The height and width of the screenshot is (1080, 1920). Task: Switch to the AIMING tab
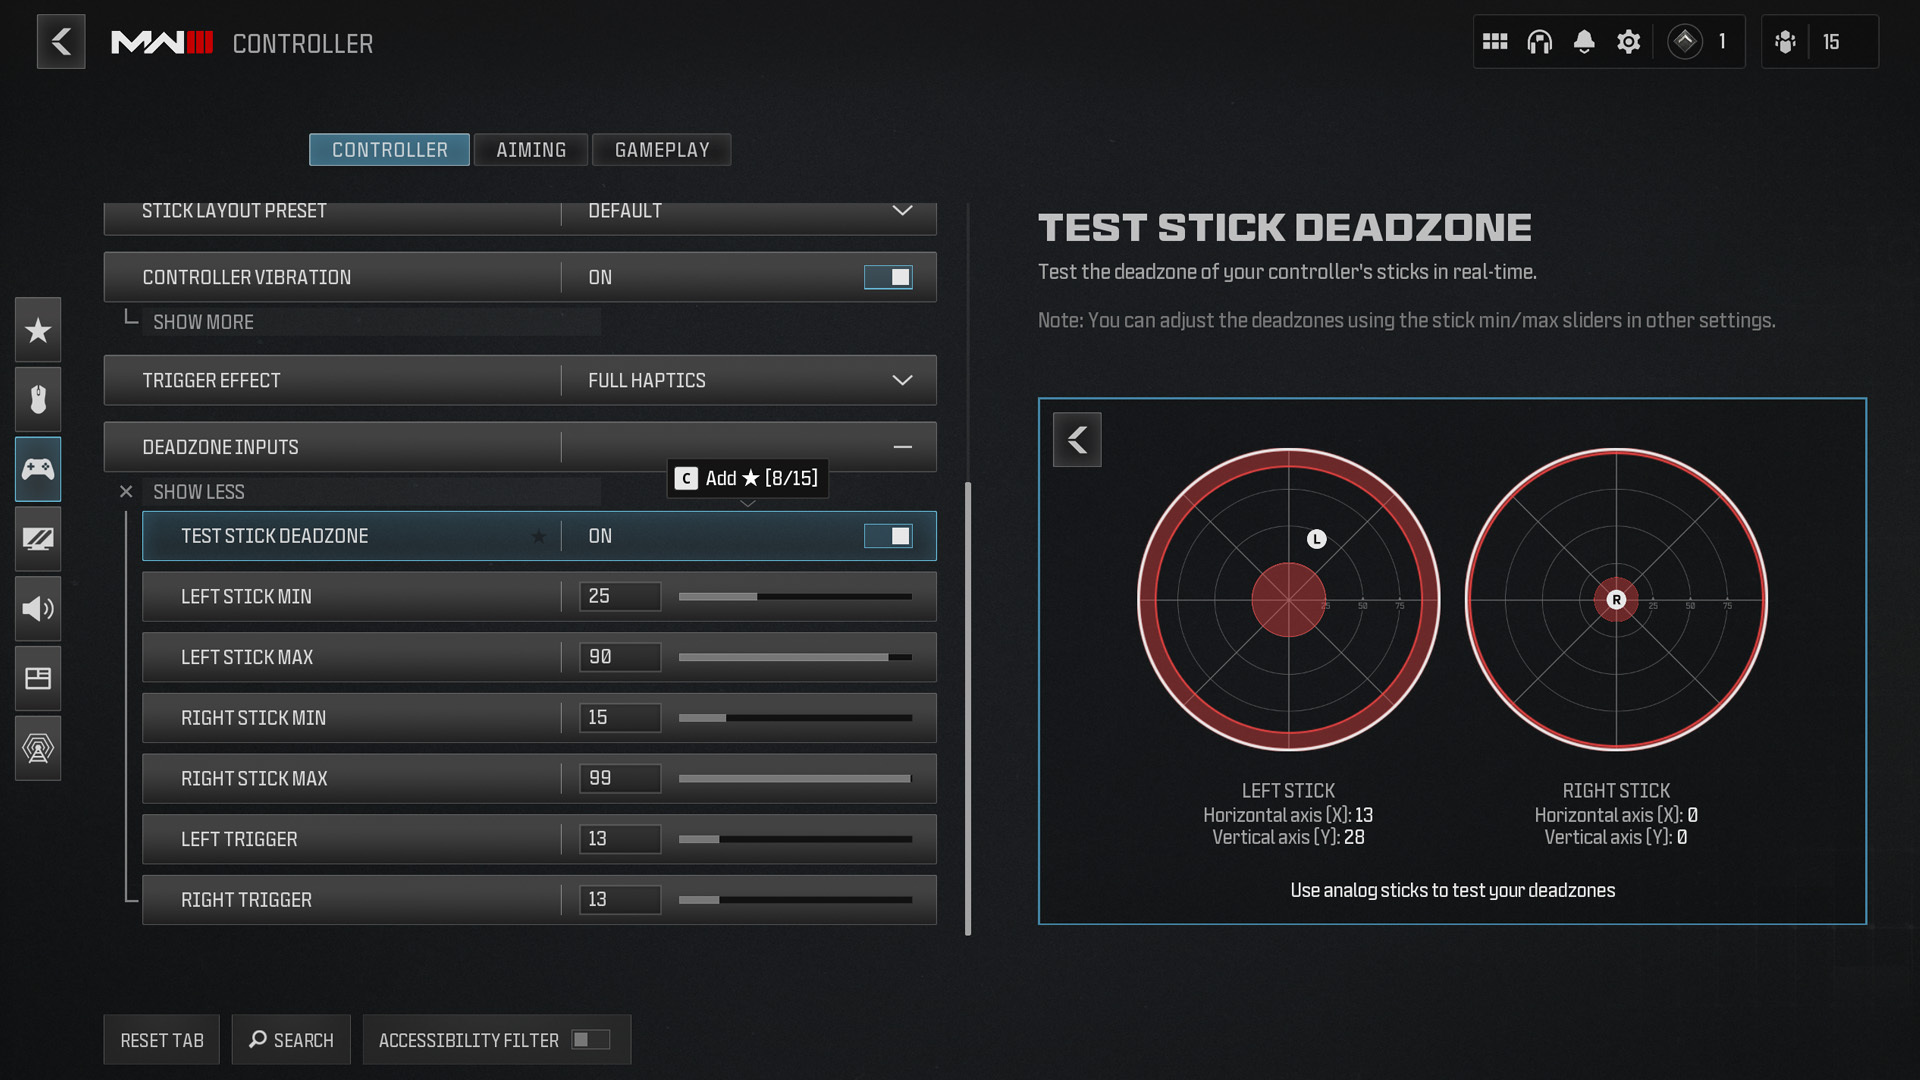pyautogui.click(x=531, y=149)
